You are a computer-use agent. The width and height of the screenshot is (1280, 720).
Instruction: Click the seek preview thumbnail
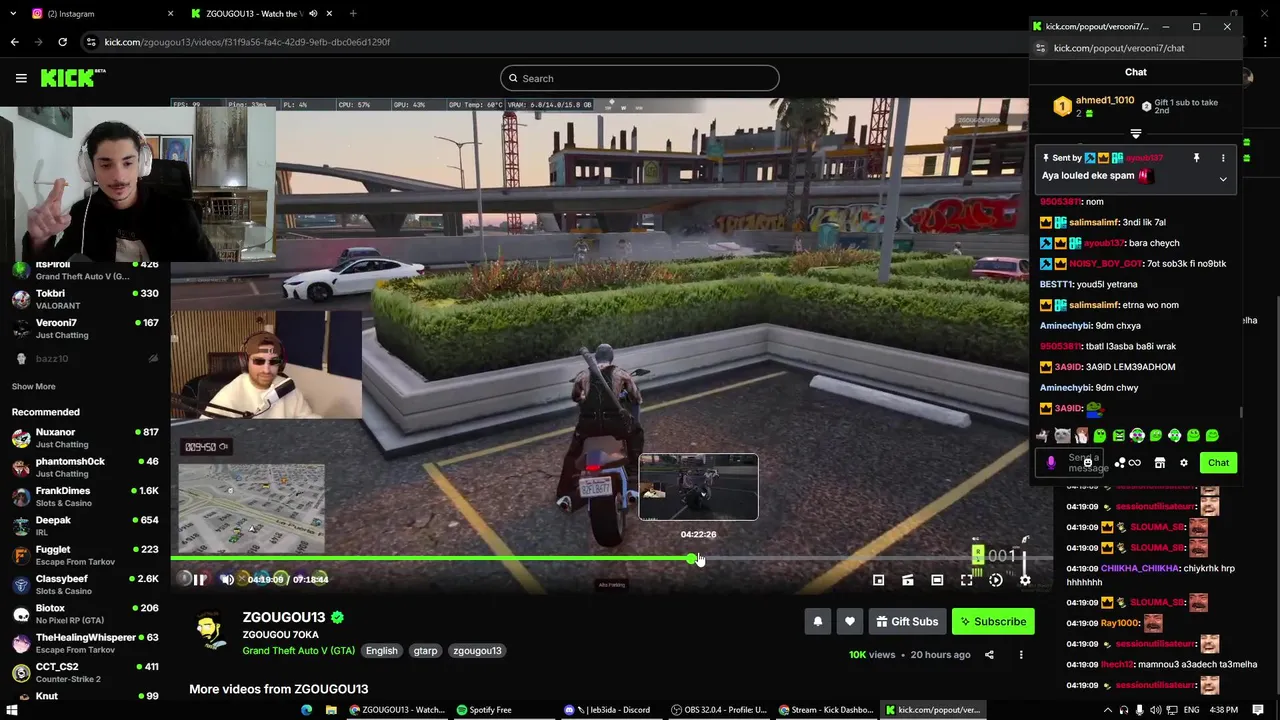[698, 487]
